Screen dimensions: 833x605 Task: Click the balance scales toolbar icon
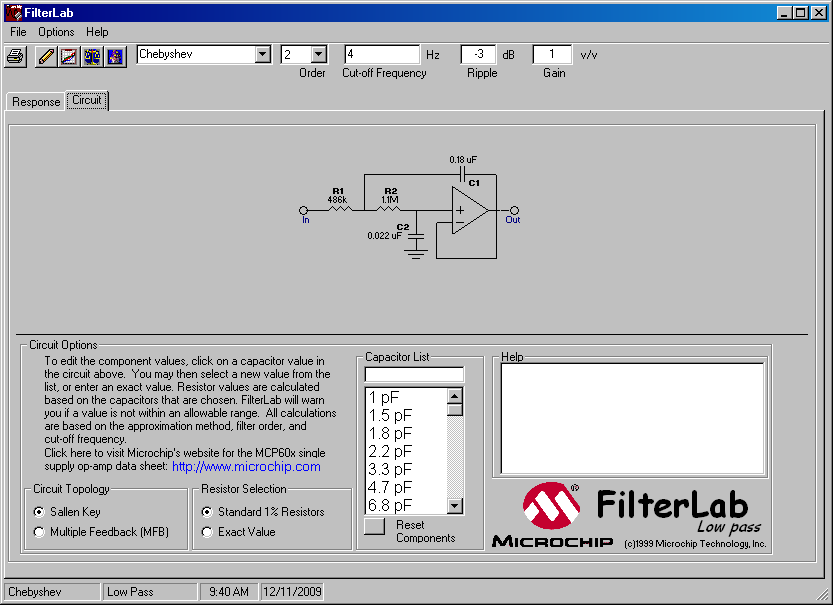coord(92,56)
